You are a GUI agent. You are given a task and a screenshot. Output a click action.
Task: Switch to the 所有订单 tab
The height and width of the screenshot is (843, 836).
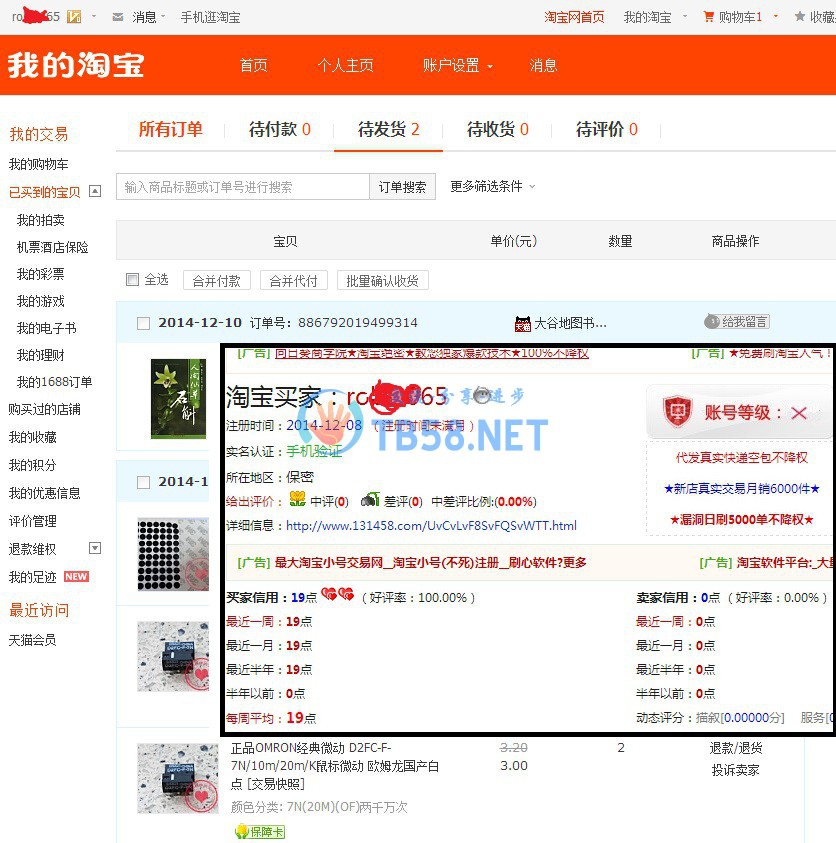pos(170,129)
